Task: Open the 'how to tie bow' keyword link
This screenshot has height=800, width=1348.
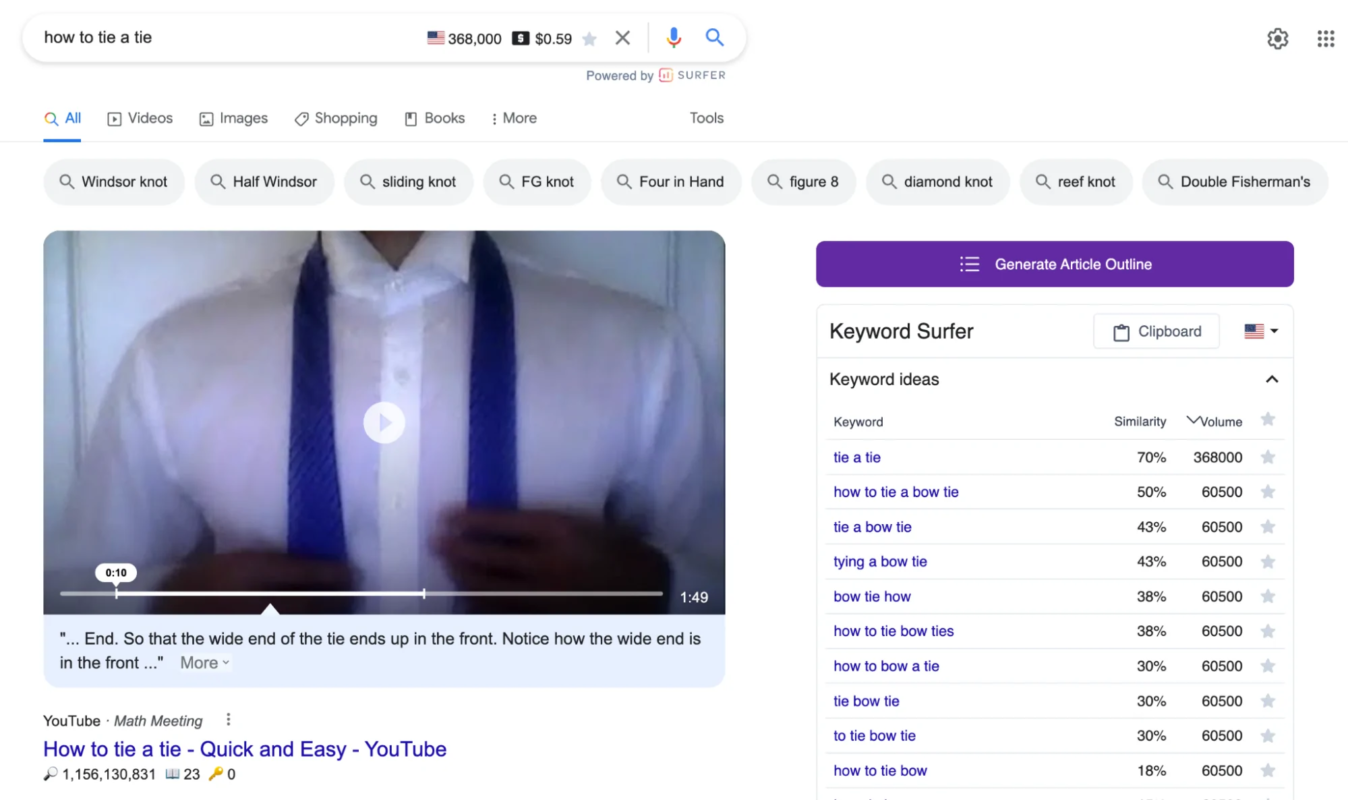Action: (x=880, y=771)
